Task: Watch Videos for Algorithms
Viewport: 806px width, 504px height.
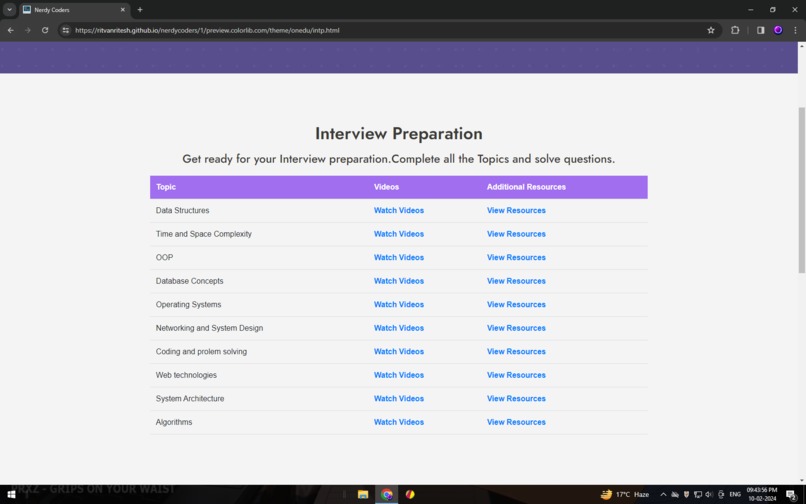Action: point(399,422)
